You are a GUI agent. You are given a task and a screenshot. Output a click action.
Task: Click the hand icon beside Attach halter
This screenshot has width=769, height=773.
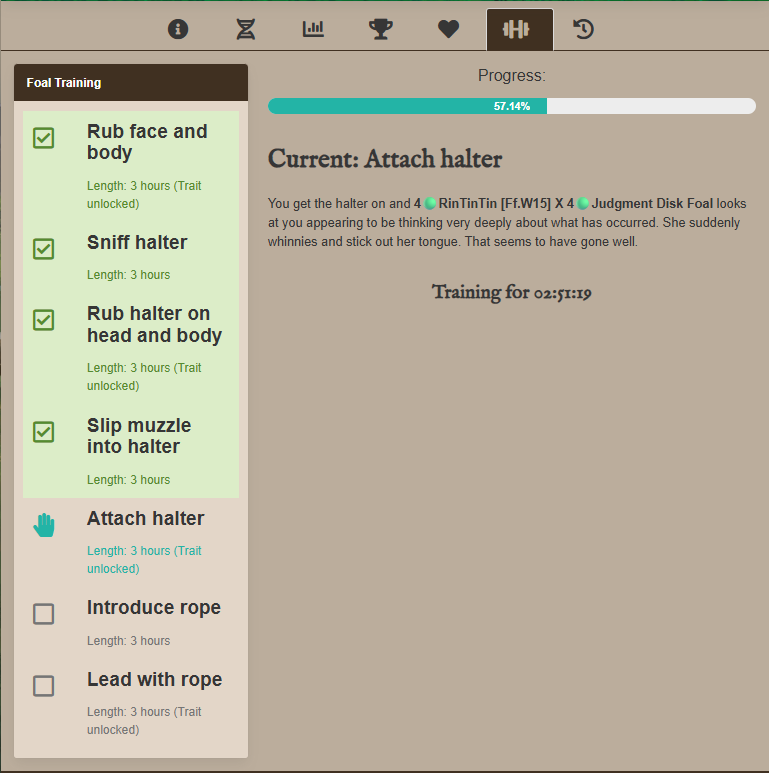[x=44, y=525]
